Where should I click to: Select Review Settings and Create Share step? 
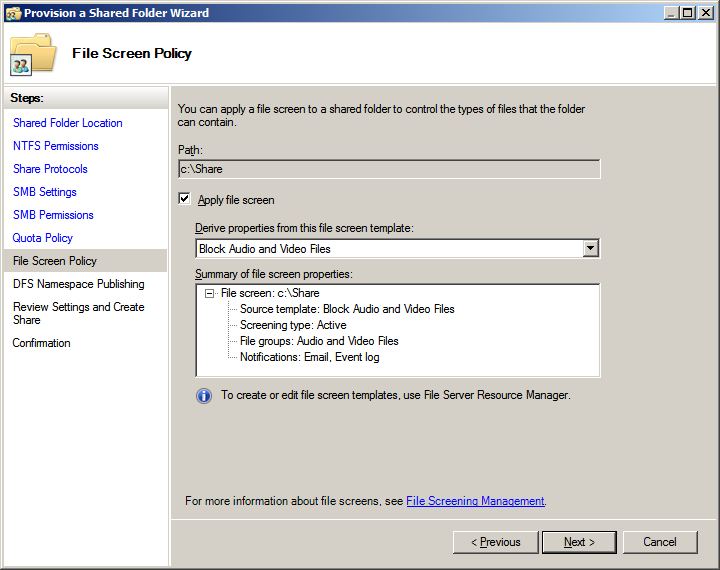click(x=79, y=313)
